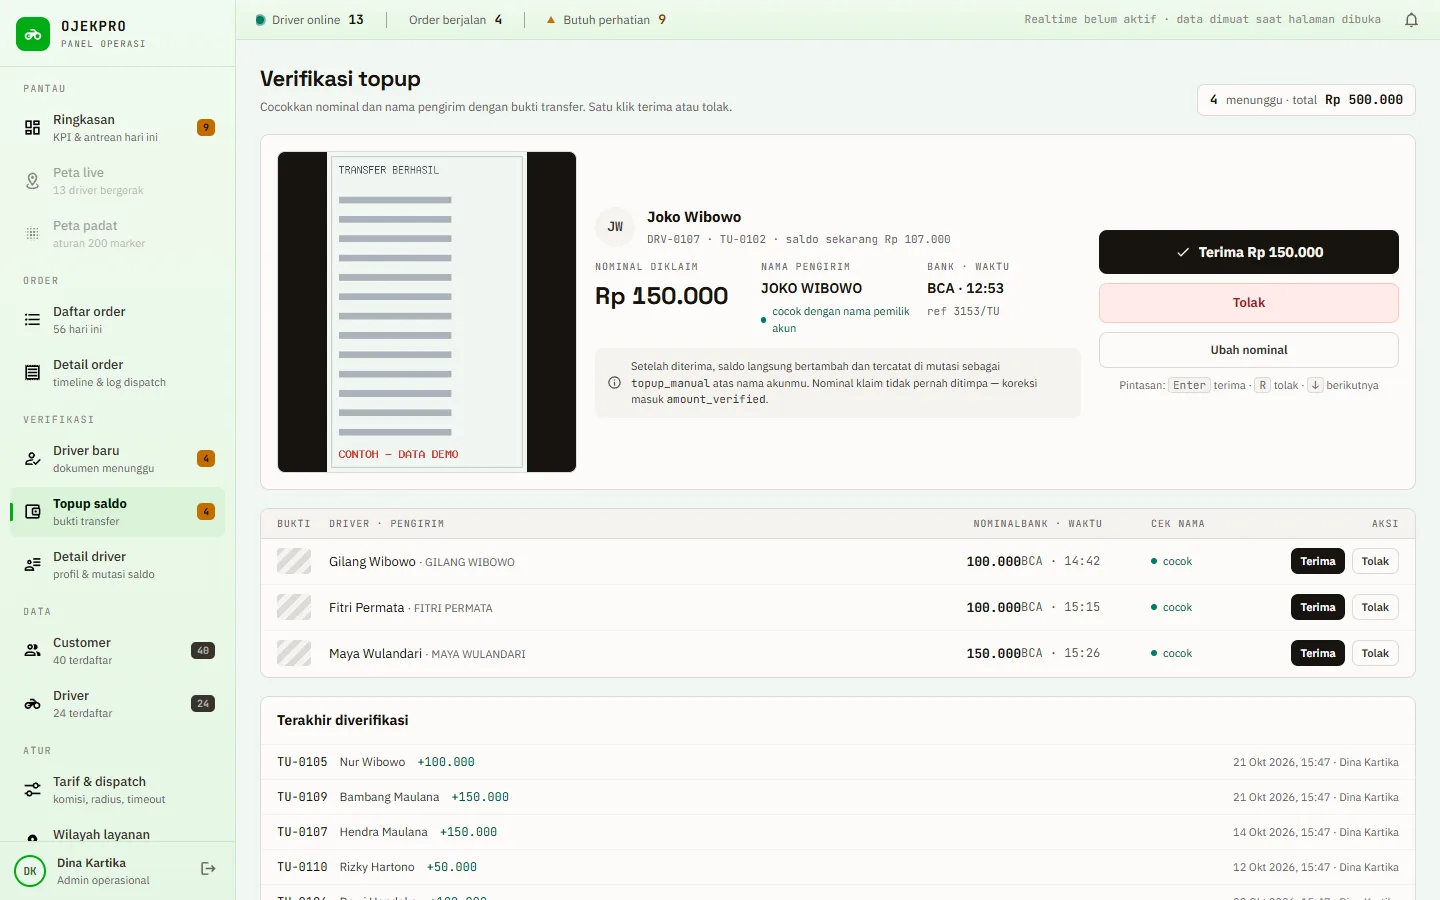Click the Driver online 13 status
Viewport: 1440px width, 900px height.
click(x=310, y=20)
